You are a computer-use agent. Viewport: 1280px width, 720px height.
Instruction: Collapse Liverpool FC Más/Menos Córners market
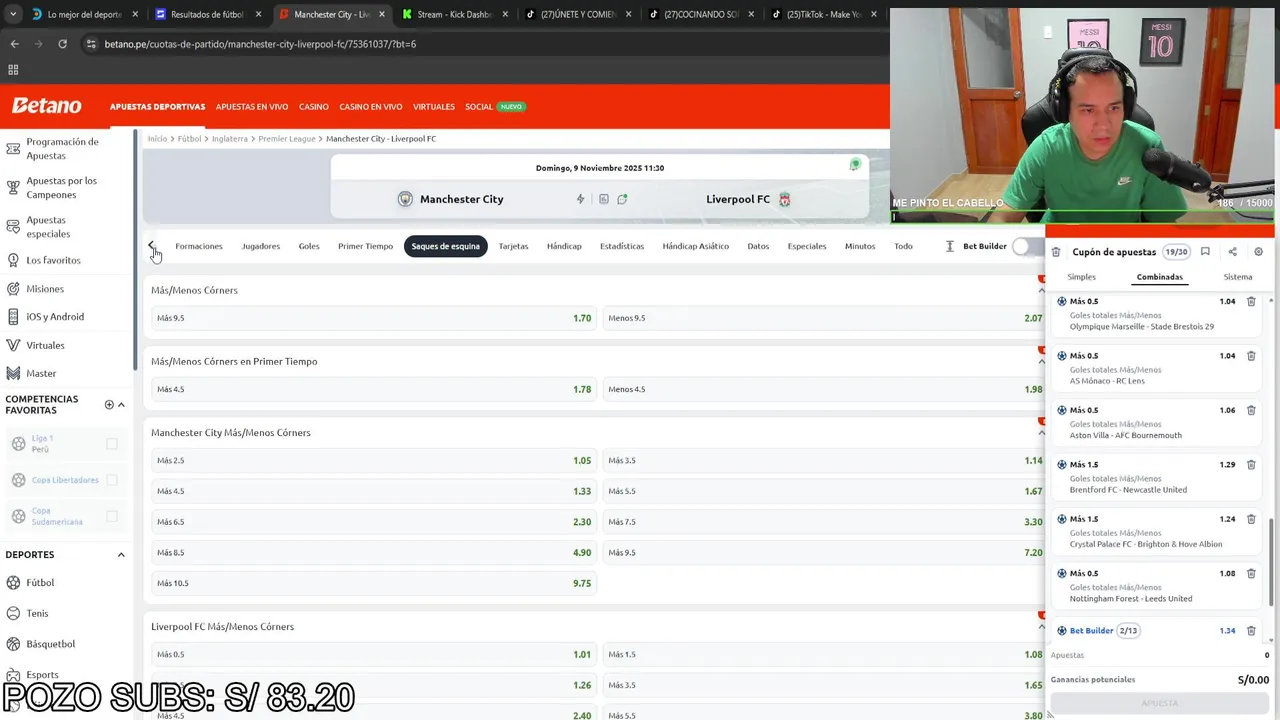point(1041,626)
